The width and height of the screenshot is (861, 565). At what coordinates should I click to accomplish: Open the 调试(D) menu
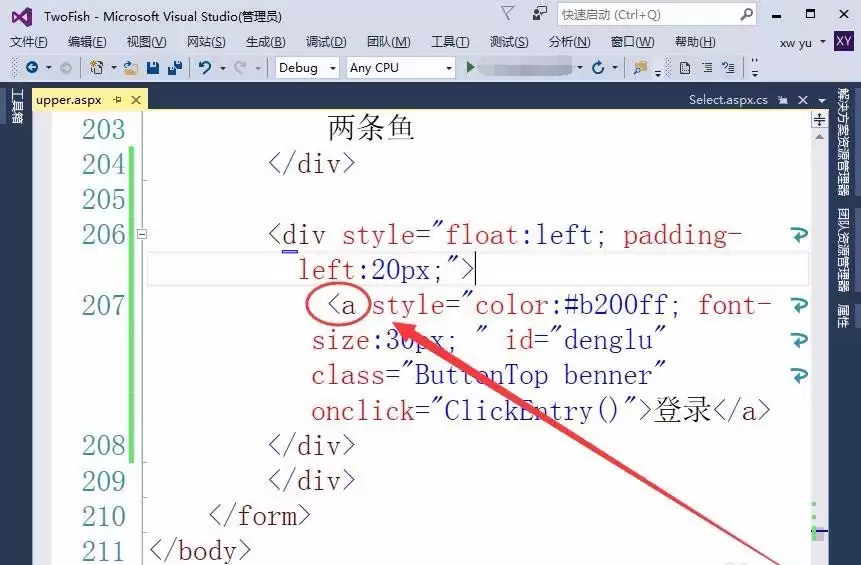pyautogui.click(x=326, y=42)
